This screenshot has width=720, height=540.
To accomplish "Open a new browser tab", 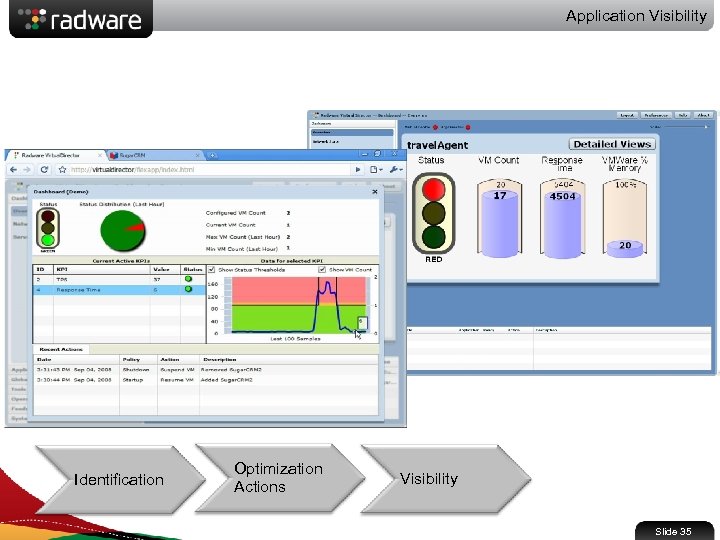I will pos(212,156).
